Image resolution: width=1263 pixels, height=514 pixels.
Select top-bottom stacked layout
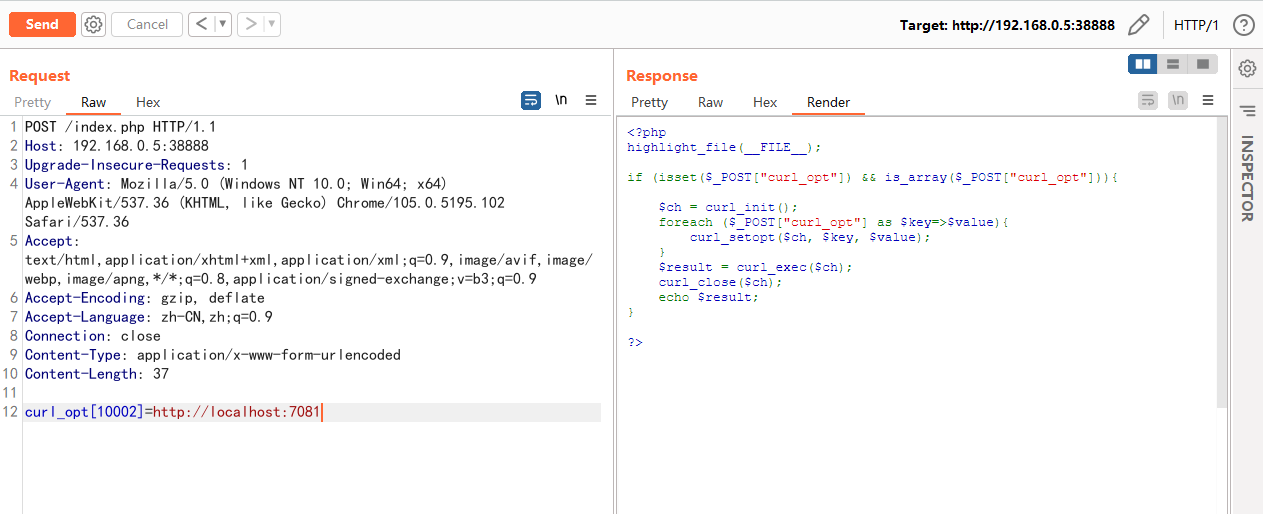point(1172,64)
